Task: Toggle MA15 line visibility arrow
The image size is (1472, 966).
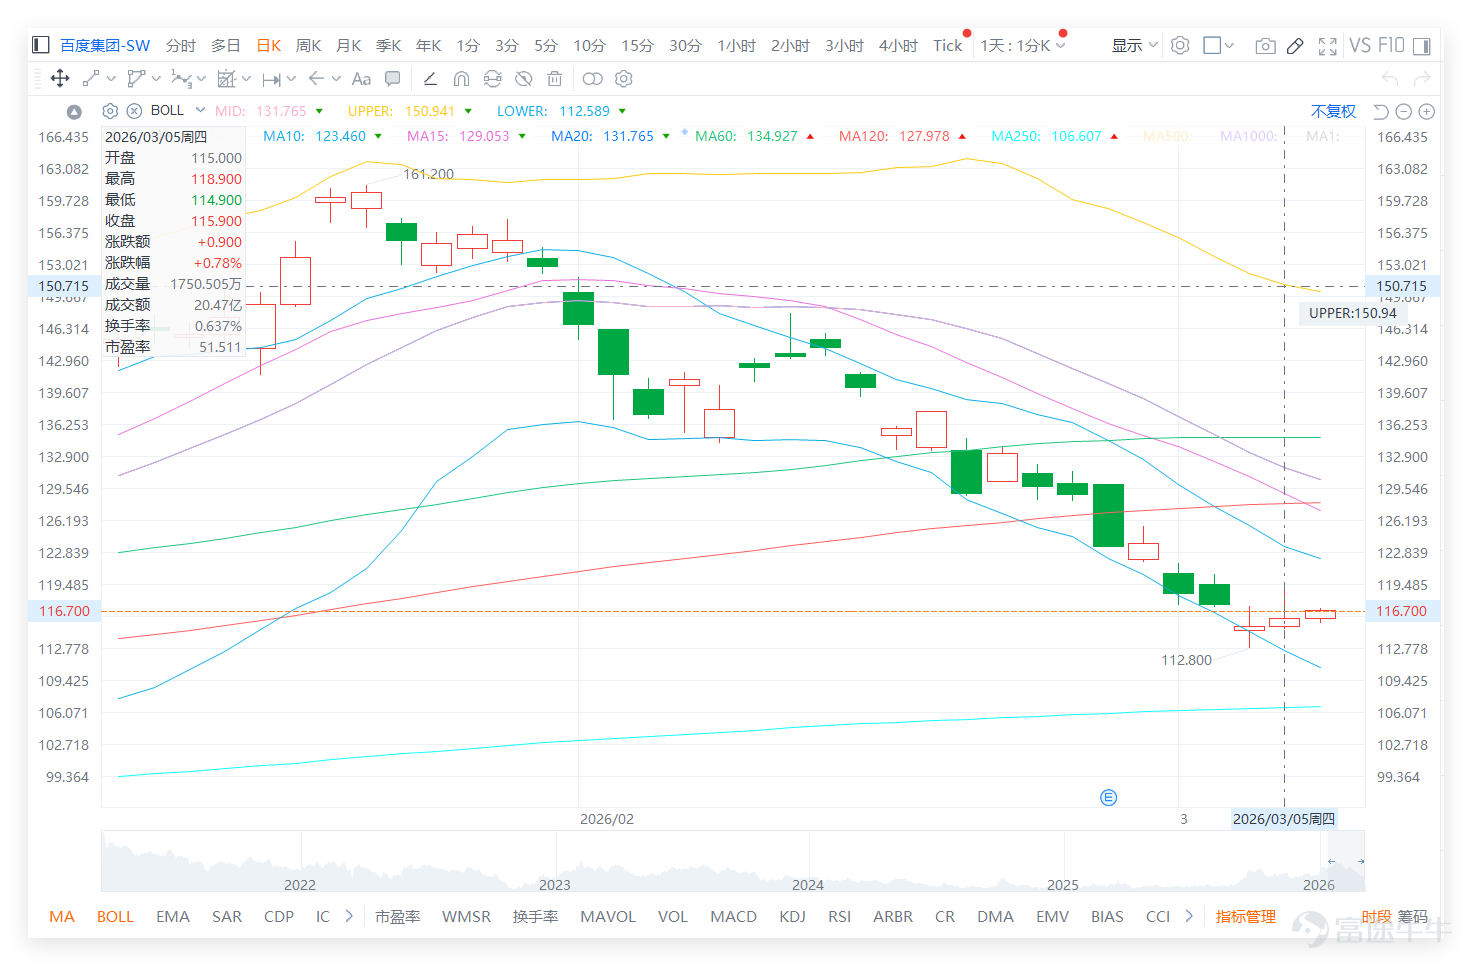Action: click(x=522, y=136)
